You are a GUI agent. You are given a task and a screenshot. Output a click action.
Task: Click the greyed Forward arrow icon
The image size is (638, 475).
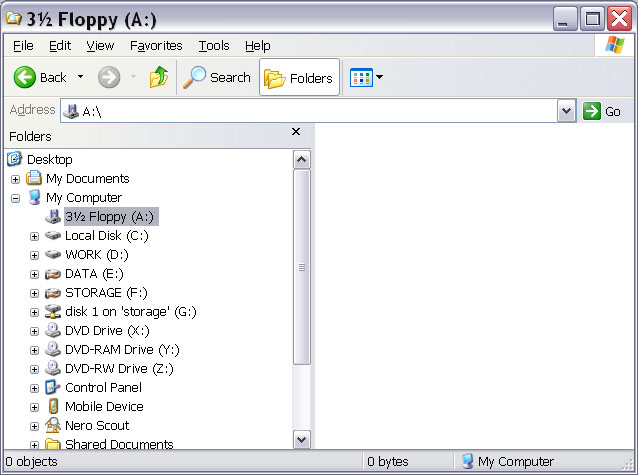[109, 77]
